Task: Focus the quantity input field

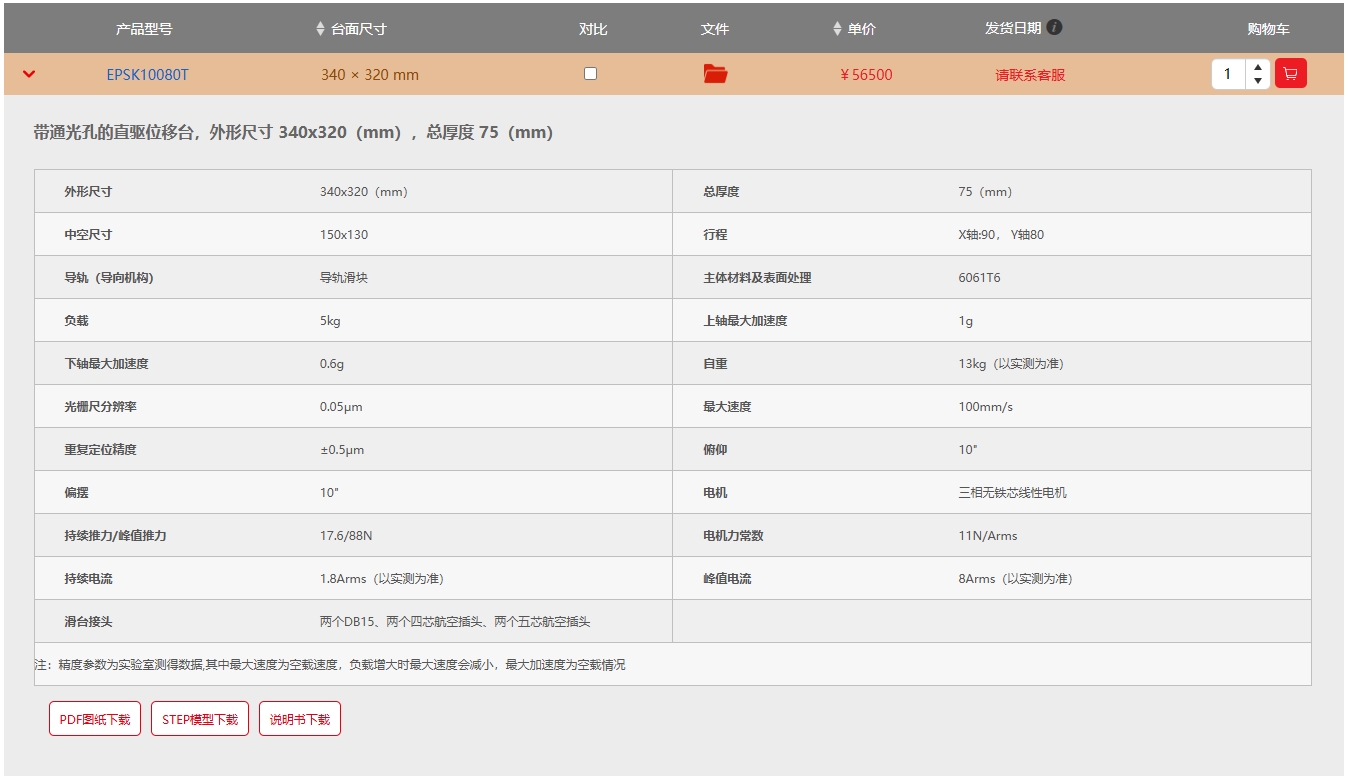Action: (x=1229, y=74)
